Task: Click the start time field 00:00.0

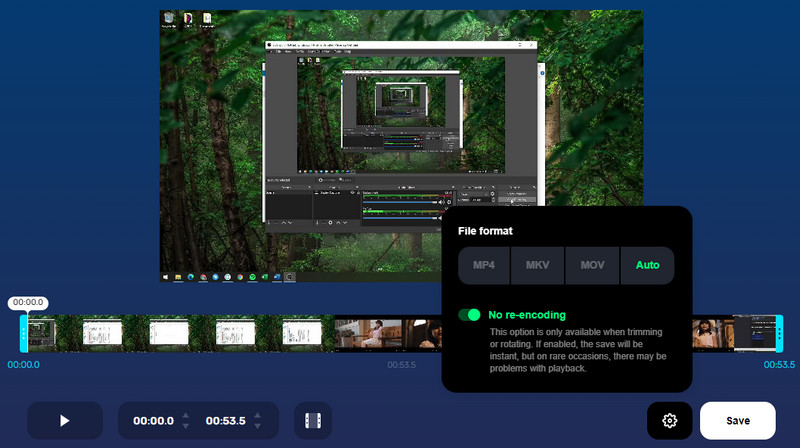Action: (x=153, y=421)
